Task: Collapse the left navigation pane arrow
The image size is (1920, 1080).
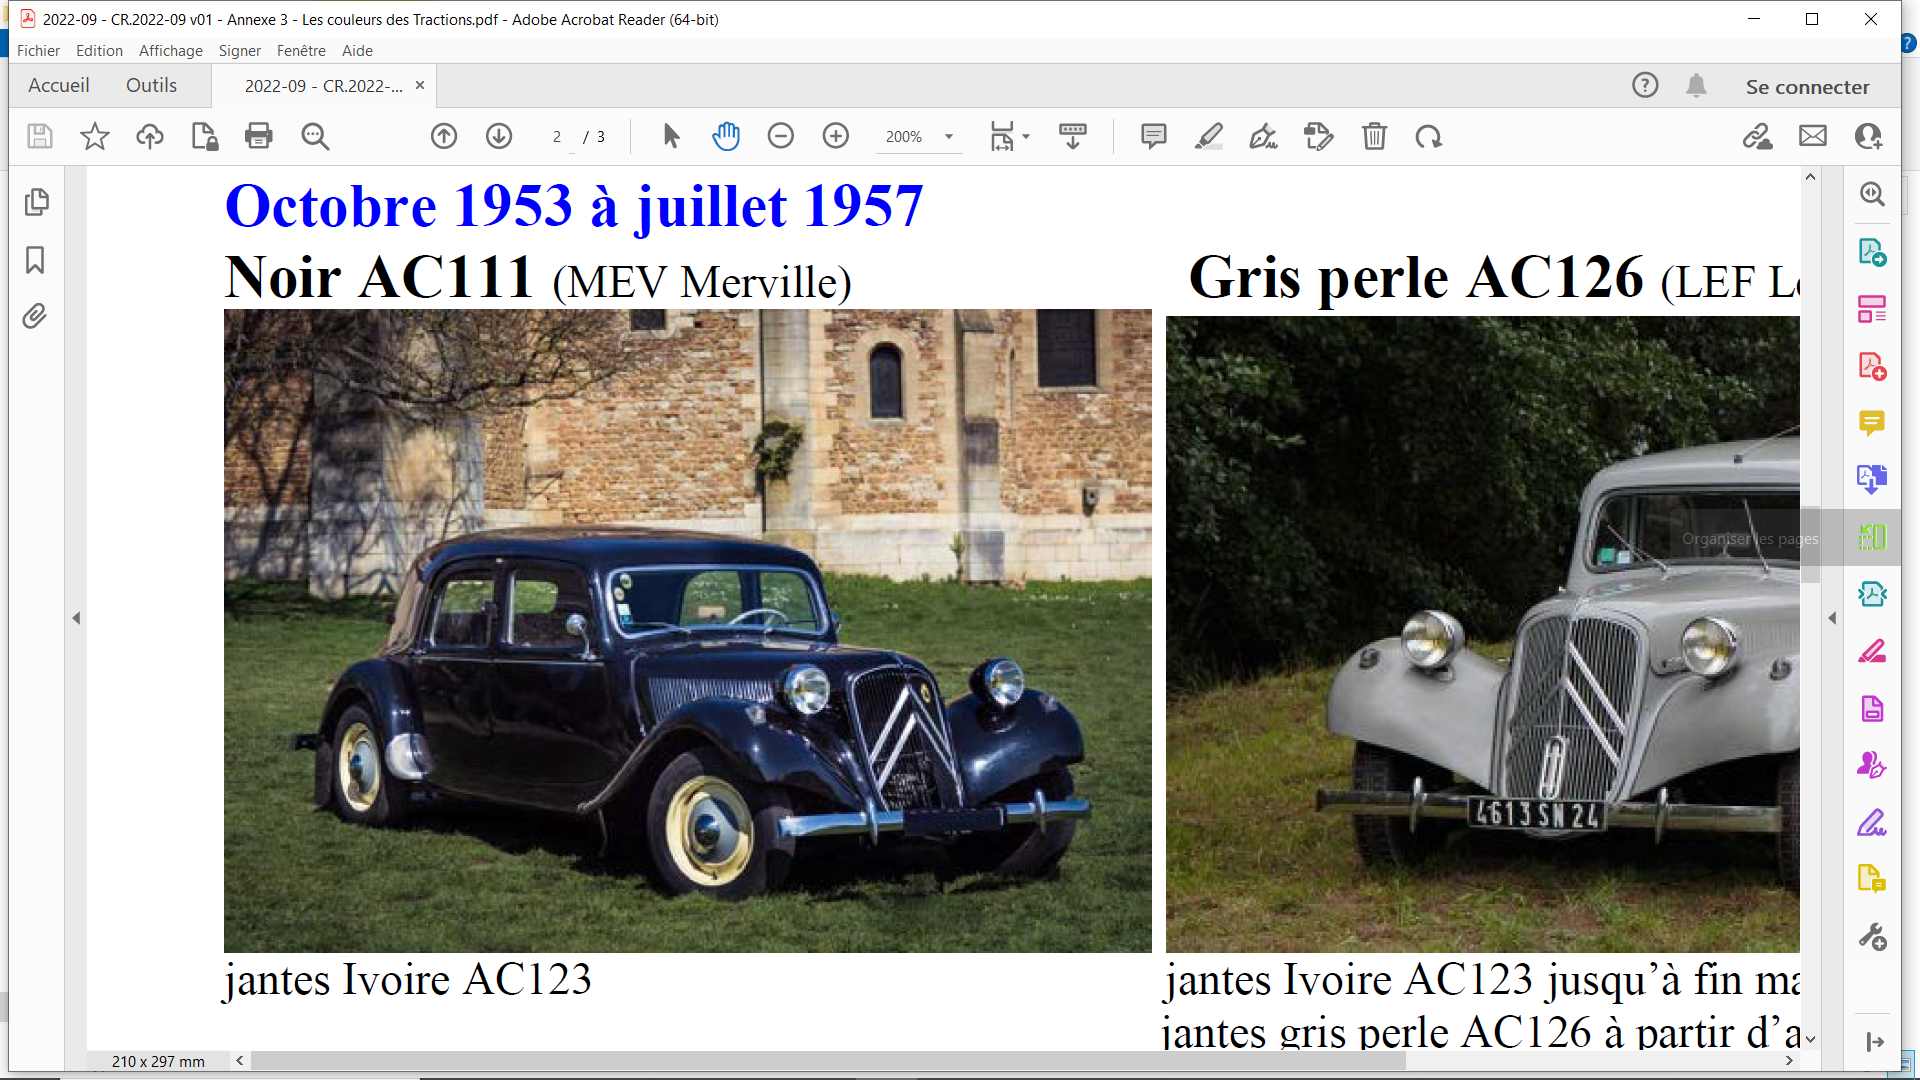Action: pos(76,618)
